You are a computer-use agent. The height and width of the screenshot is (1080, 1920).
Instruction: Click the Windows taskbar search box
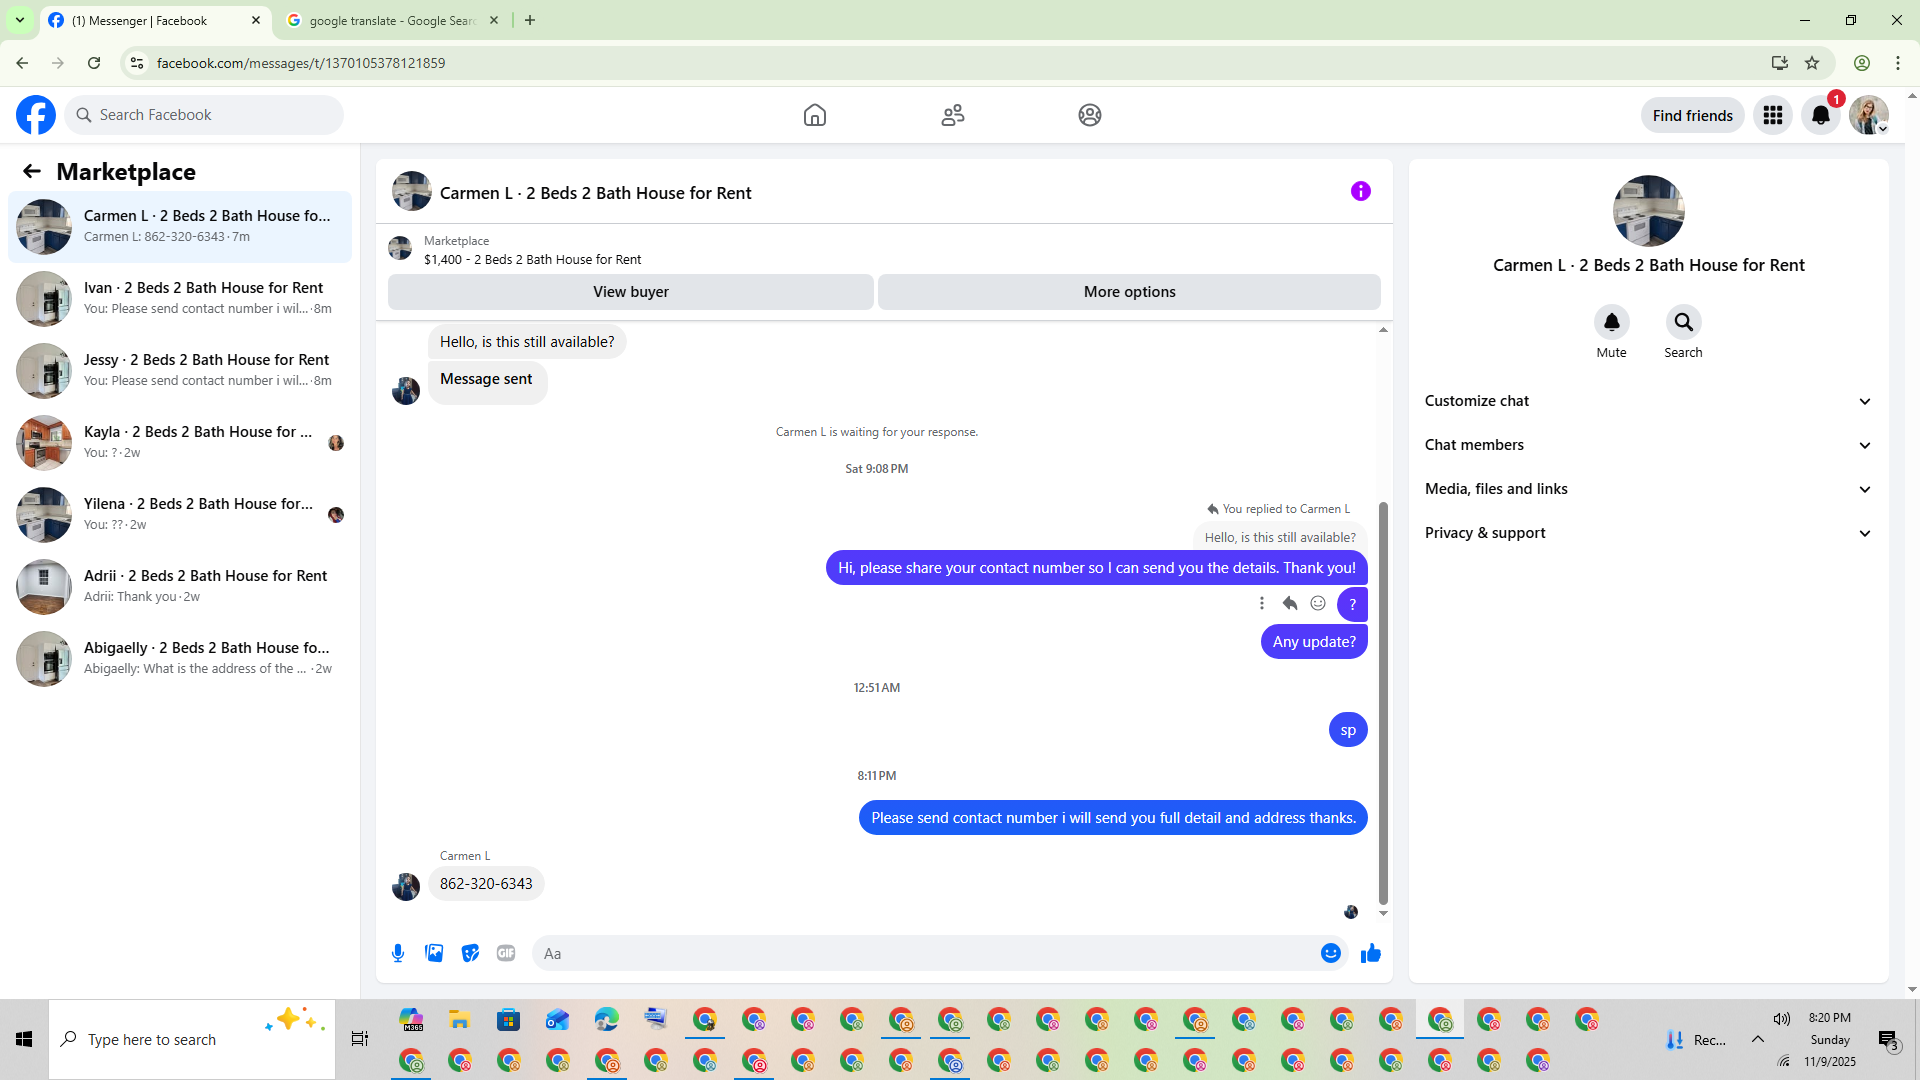(x=192, y=1040)
